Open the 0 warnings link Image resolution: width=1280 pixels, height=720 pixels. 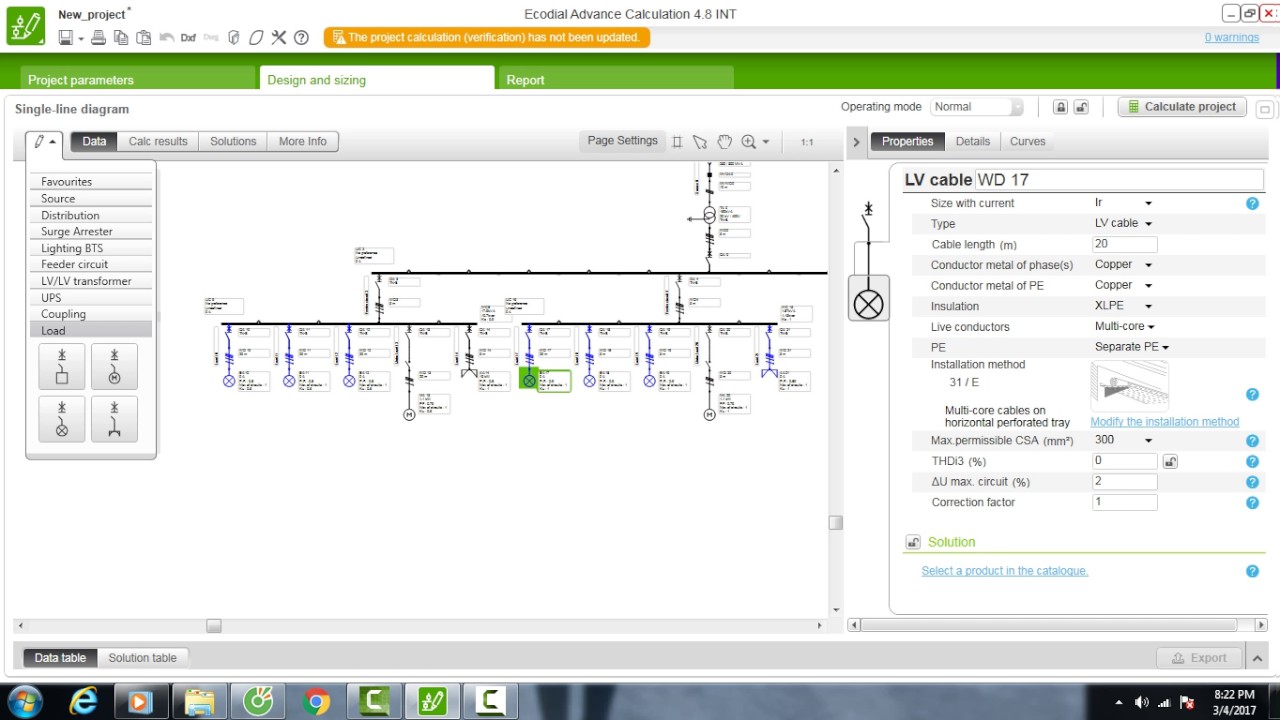(x=1231, y=37)
